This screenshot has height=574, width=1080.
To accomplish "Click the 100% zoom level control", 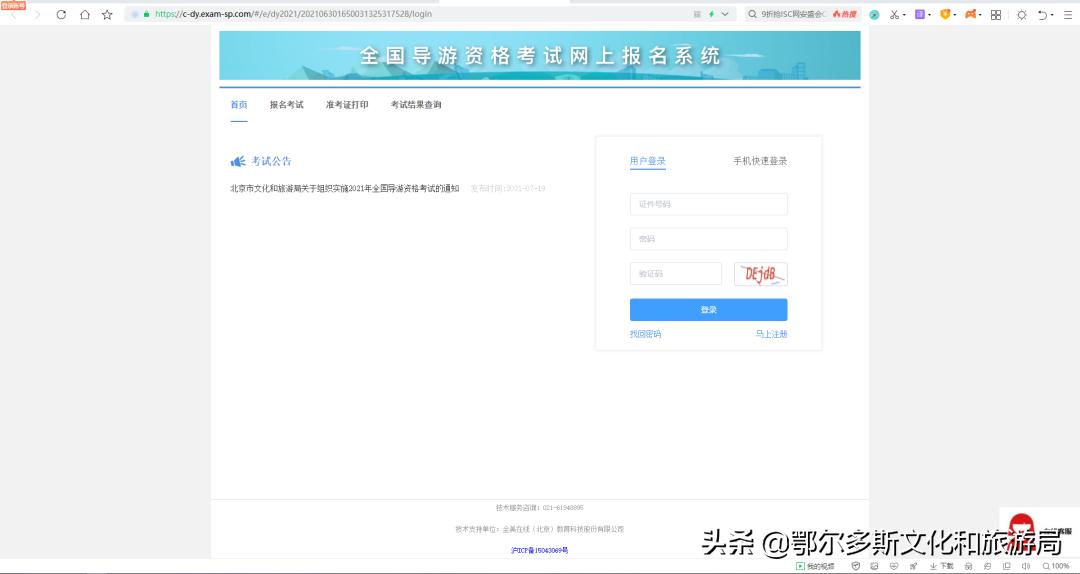I will click(1056, 566).
